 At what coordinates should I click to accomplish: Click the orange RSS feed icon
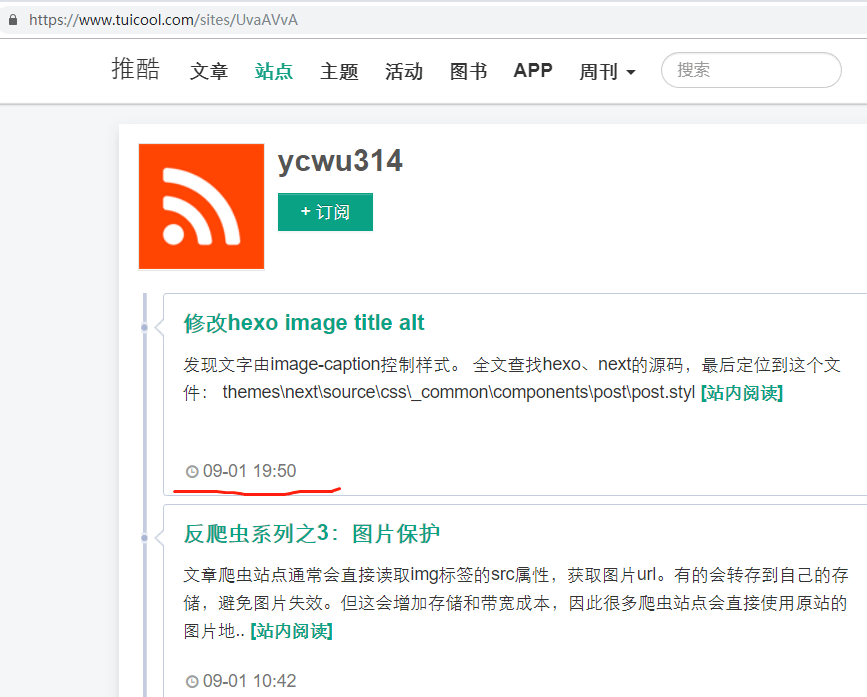point(201,206)
